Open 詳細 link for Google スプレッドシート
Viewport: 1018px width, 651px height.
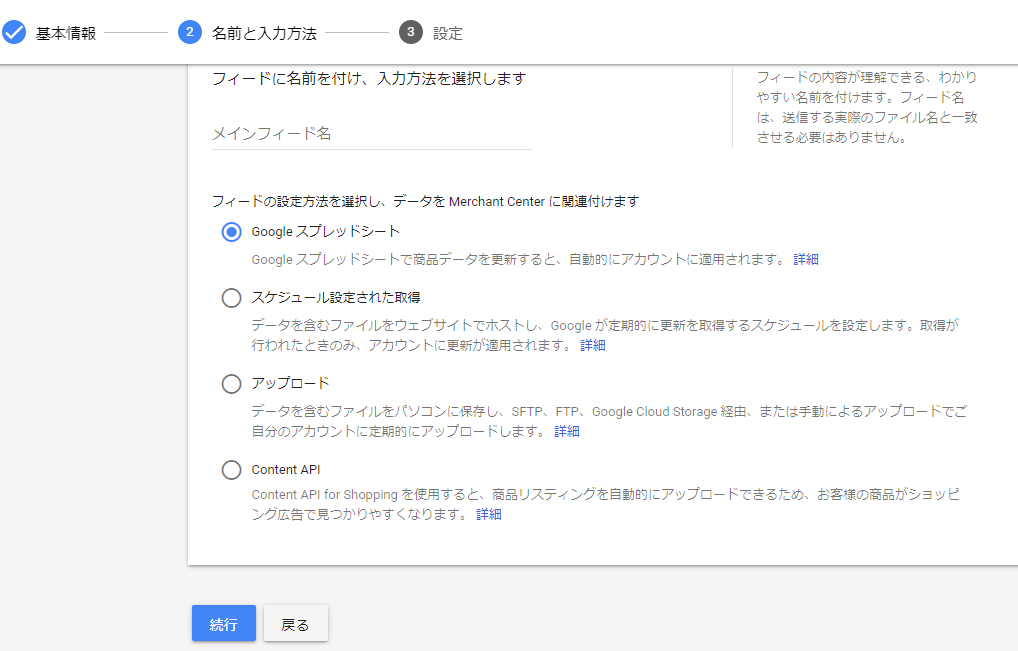tap(806, 259)
